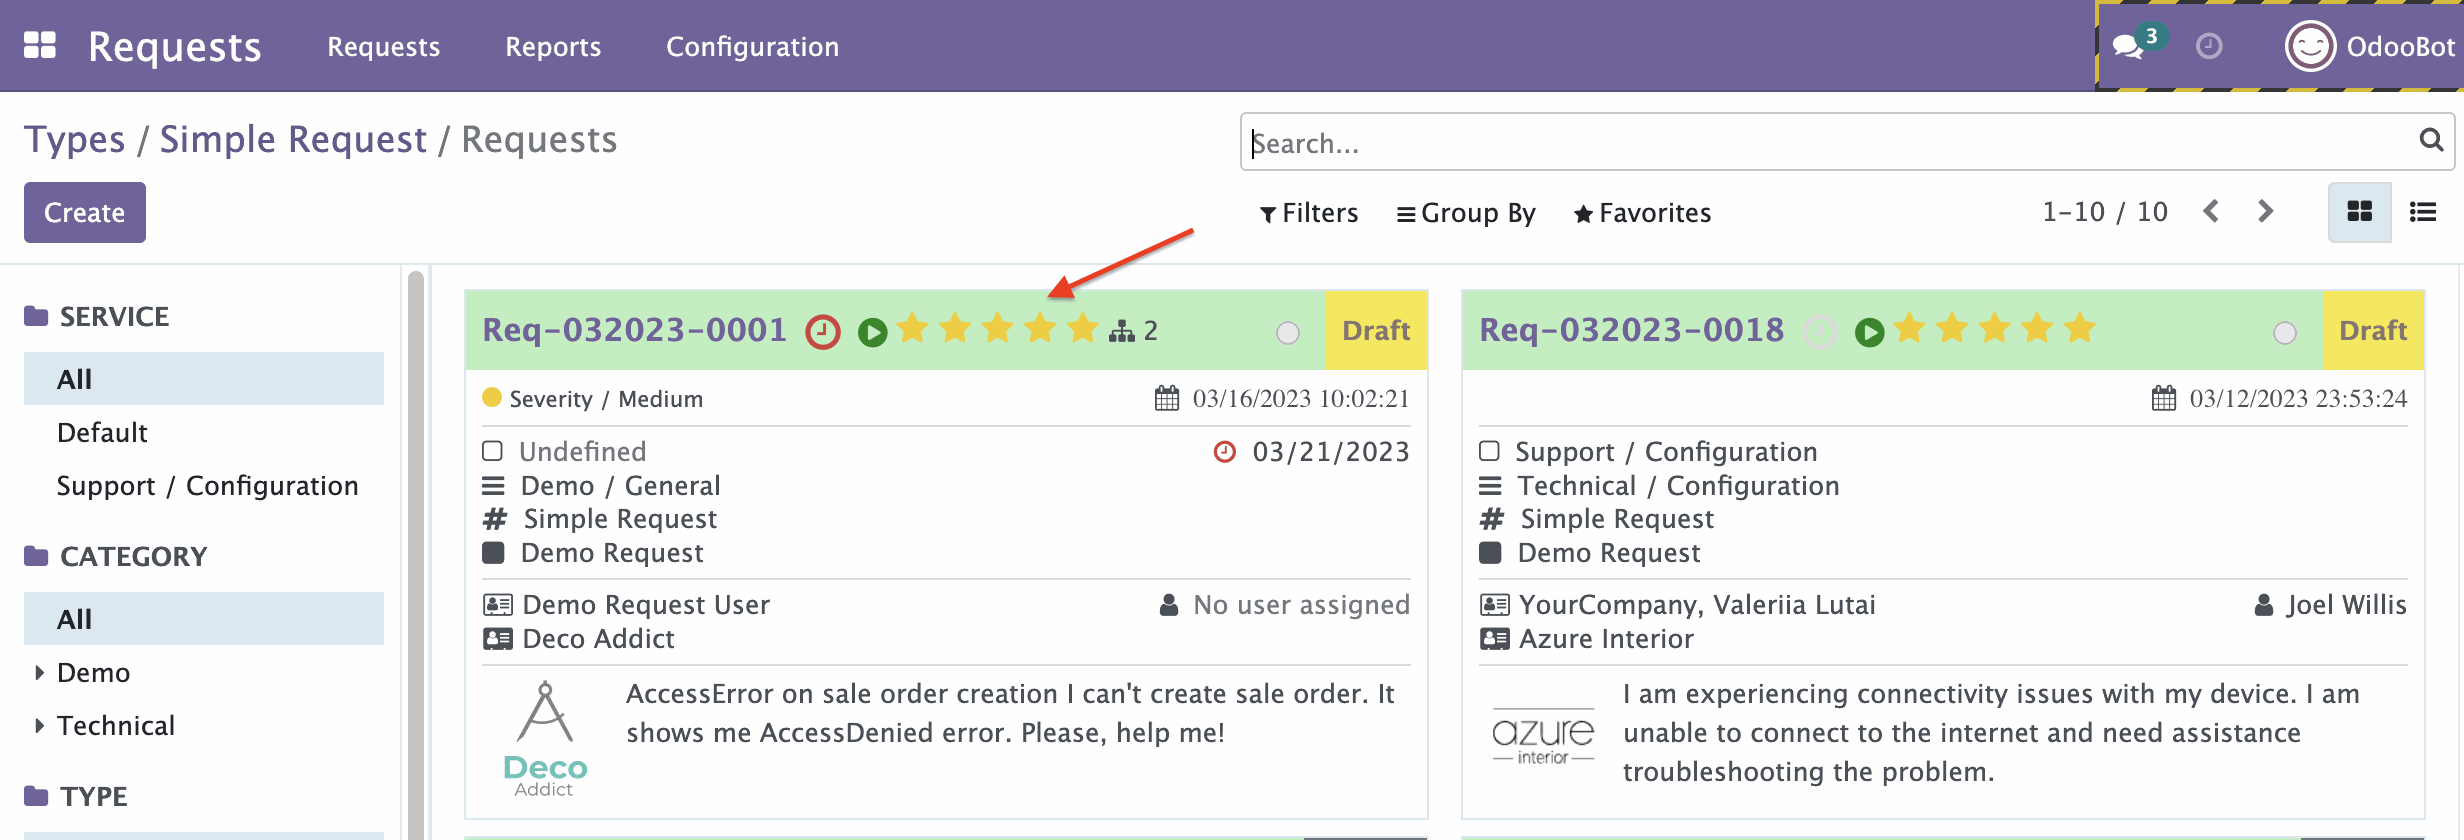Image resolution: width=2464 pixels, height=840 pixels.
Task: Click calendar icon beside 03/12/2023 23:53:24
Action: coord(2164,399)
